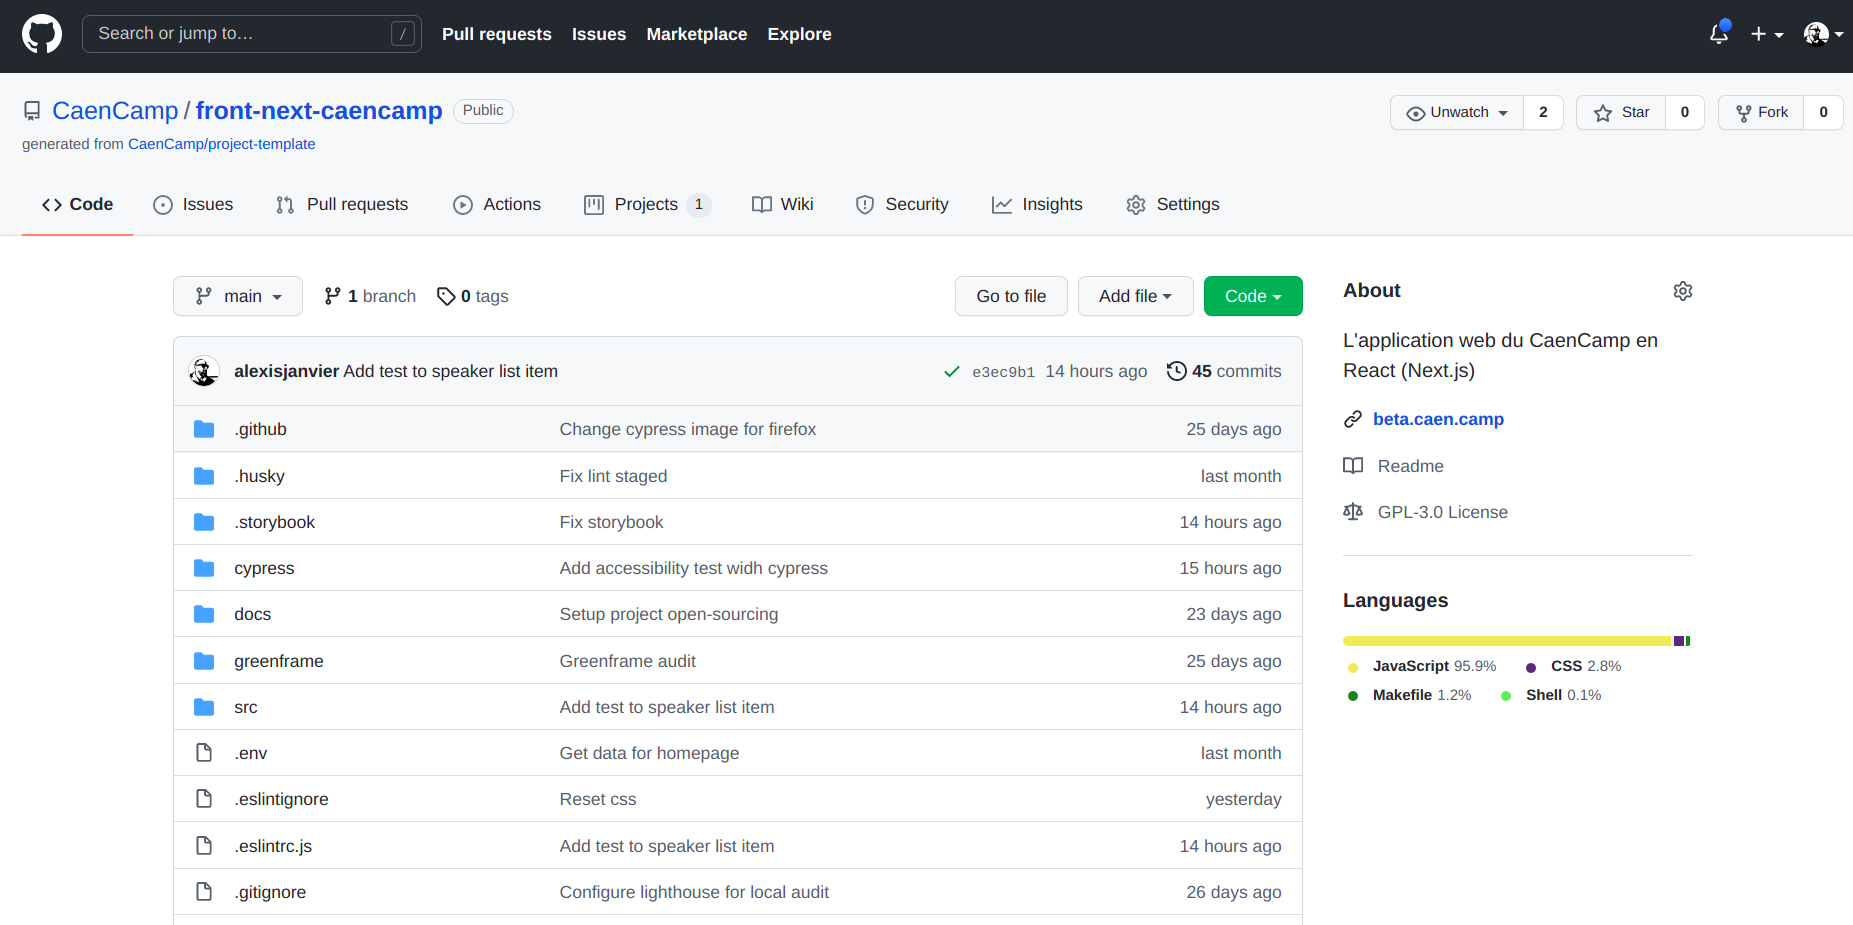This screenshot has width=1853, height=925.
Task: Open the .eslintignore file
Action: [282, 799]
